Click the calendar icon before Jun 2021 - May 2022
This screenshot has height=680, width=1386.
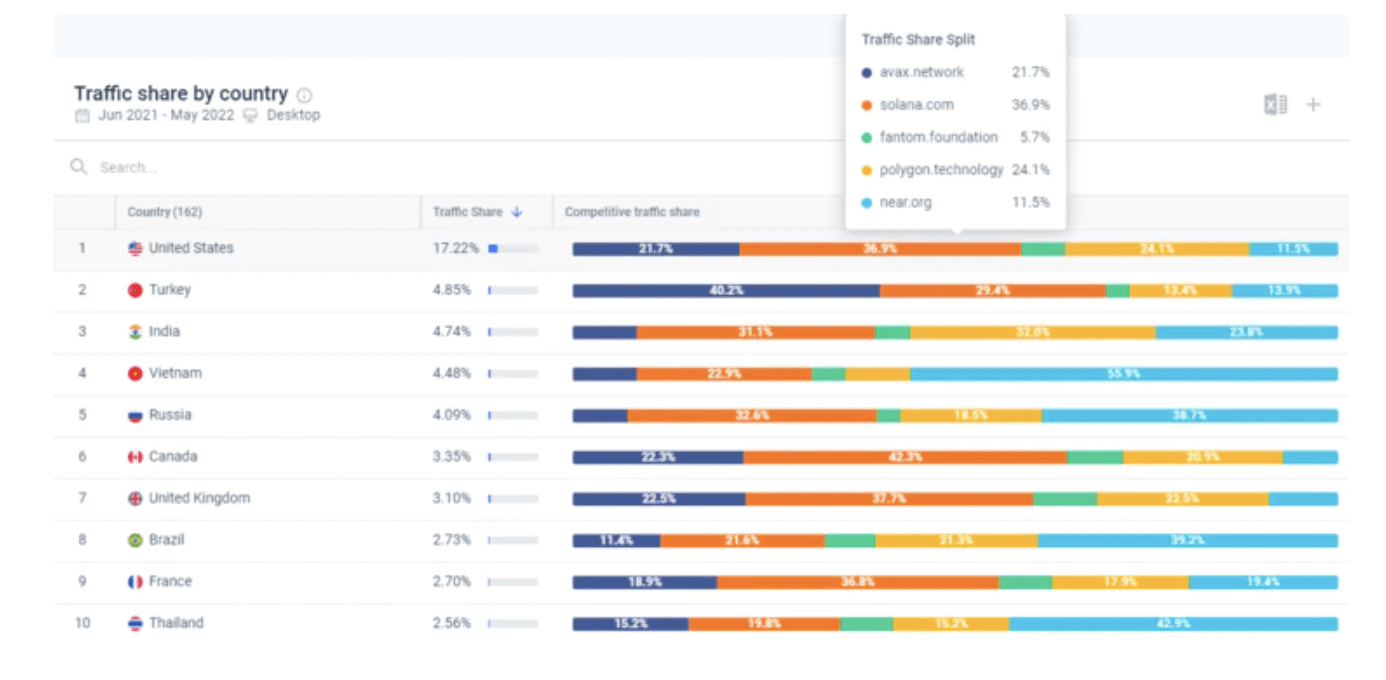pyautogui.click(x=82, y=115)
